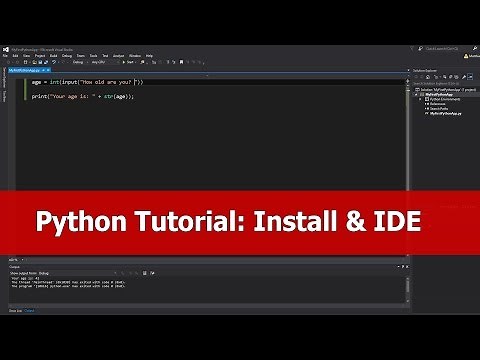Toggle word wrap icon in Output panel
The width and height of the screenshot is (480, 360).
tap(152, 273)
